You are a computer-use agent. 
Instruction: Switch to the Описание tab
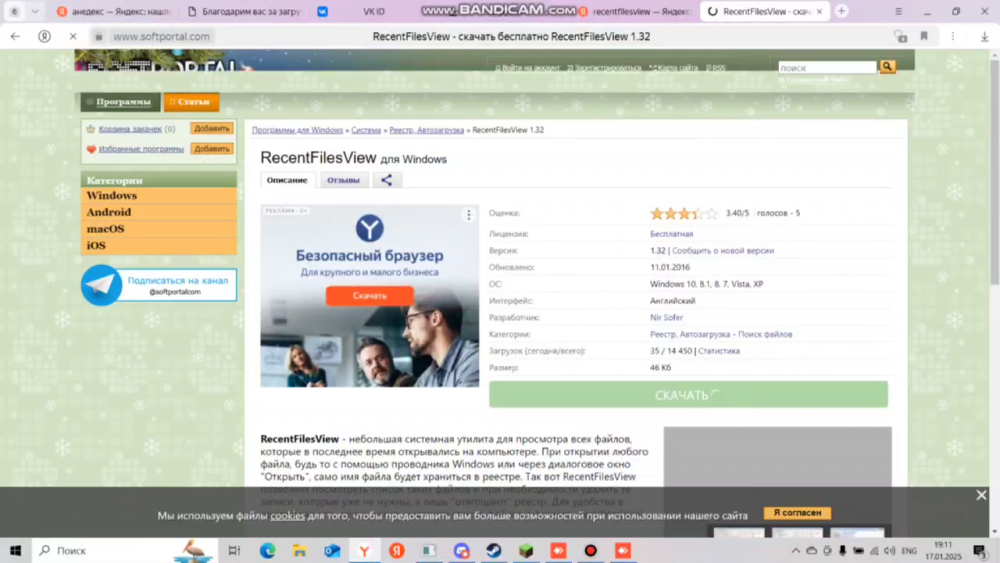pyautogui.click(x=287, y=180)
